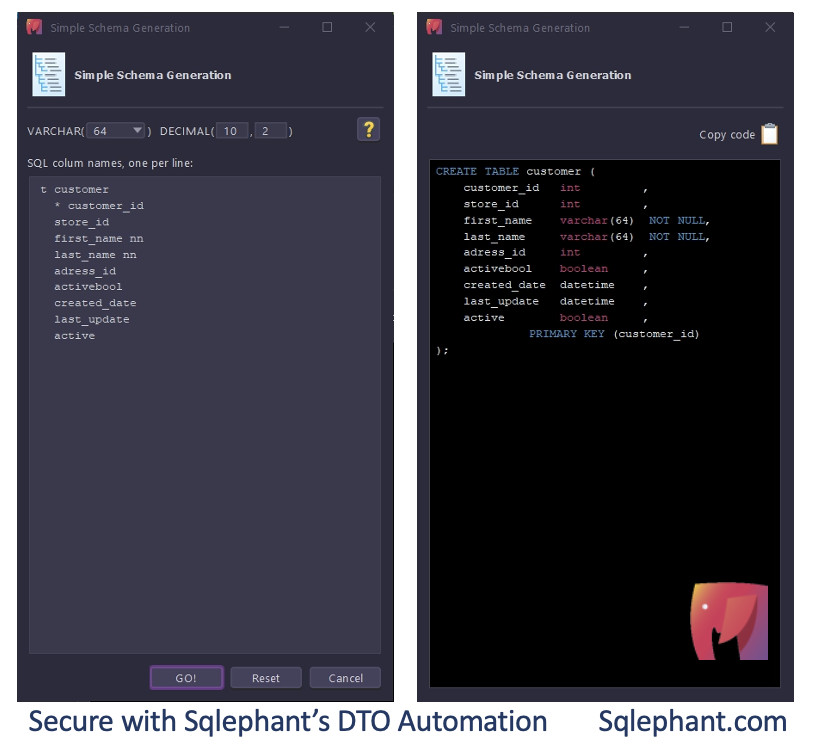Click the Sqlephant app icon in left window title bar
Screen dimensions: 814x750
34,27
